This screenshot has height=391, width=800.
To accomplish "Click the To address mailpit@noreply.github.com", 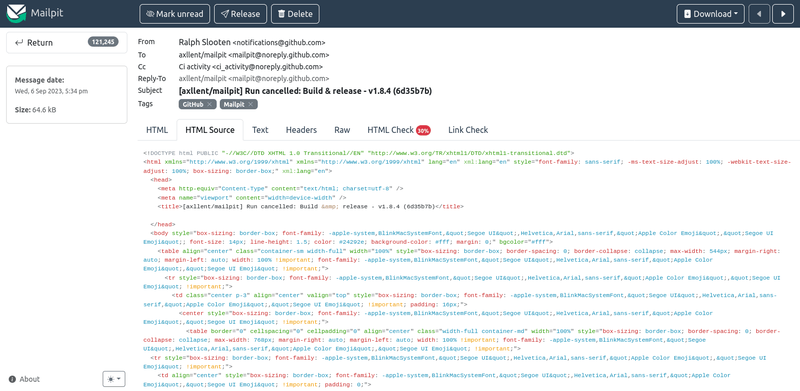I will (279, 55).
